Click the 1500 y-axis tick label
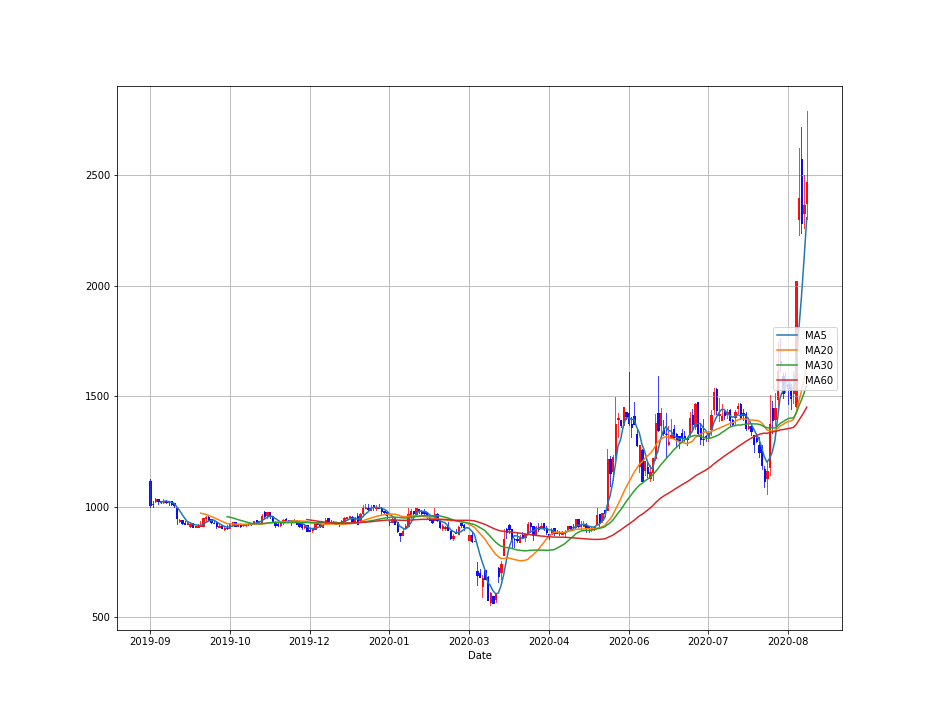The image size is (936, 720). click(98, 396)
